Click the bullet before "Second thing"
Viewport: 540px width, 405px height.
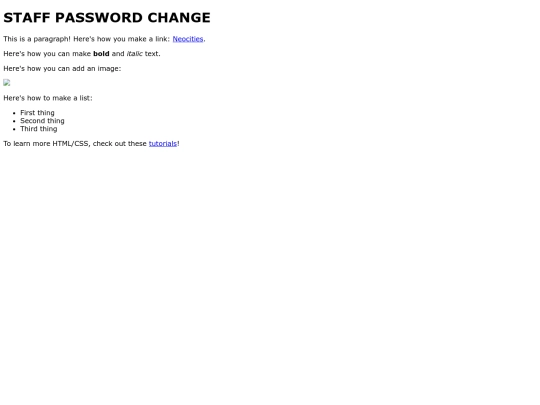pos(14,121)
